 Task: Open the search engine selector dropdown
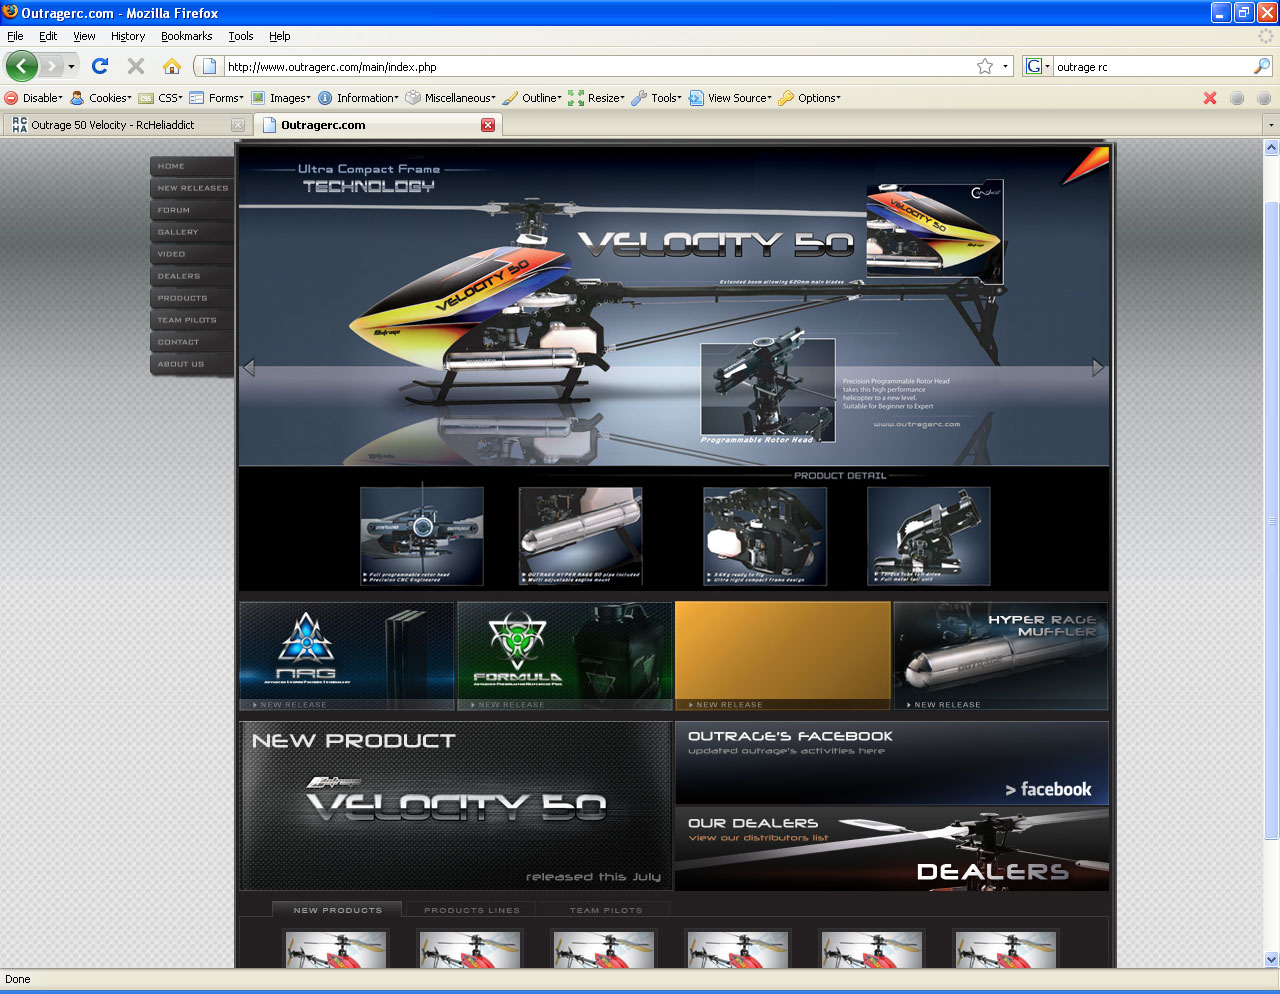[1037, 66]
